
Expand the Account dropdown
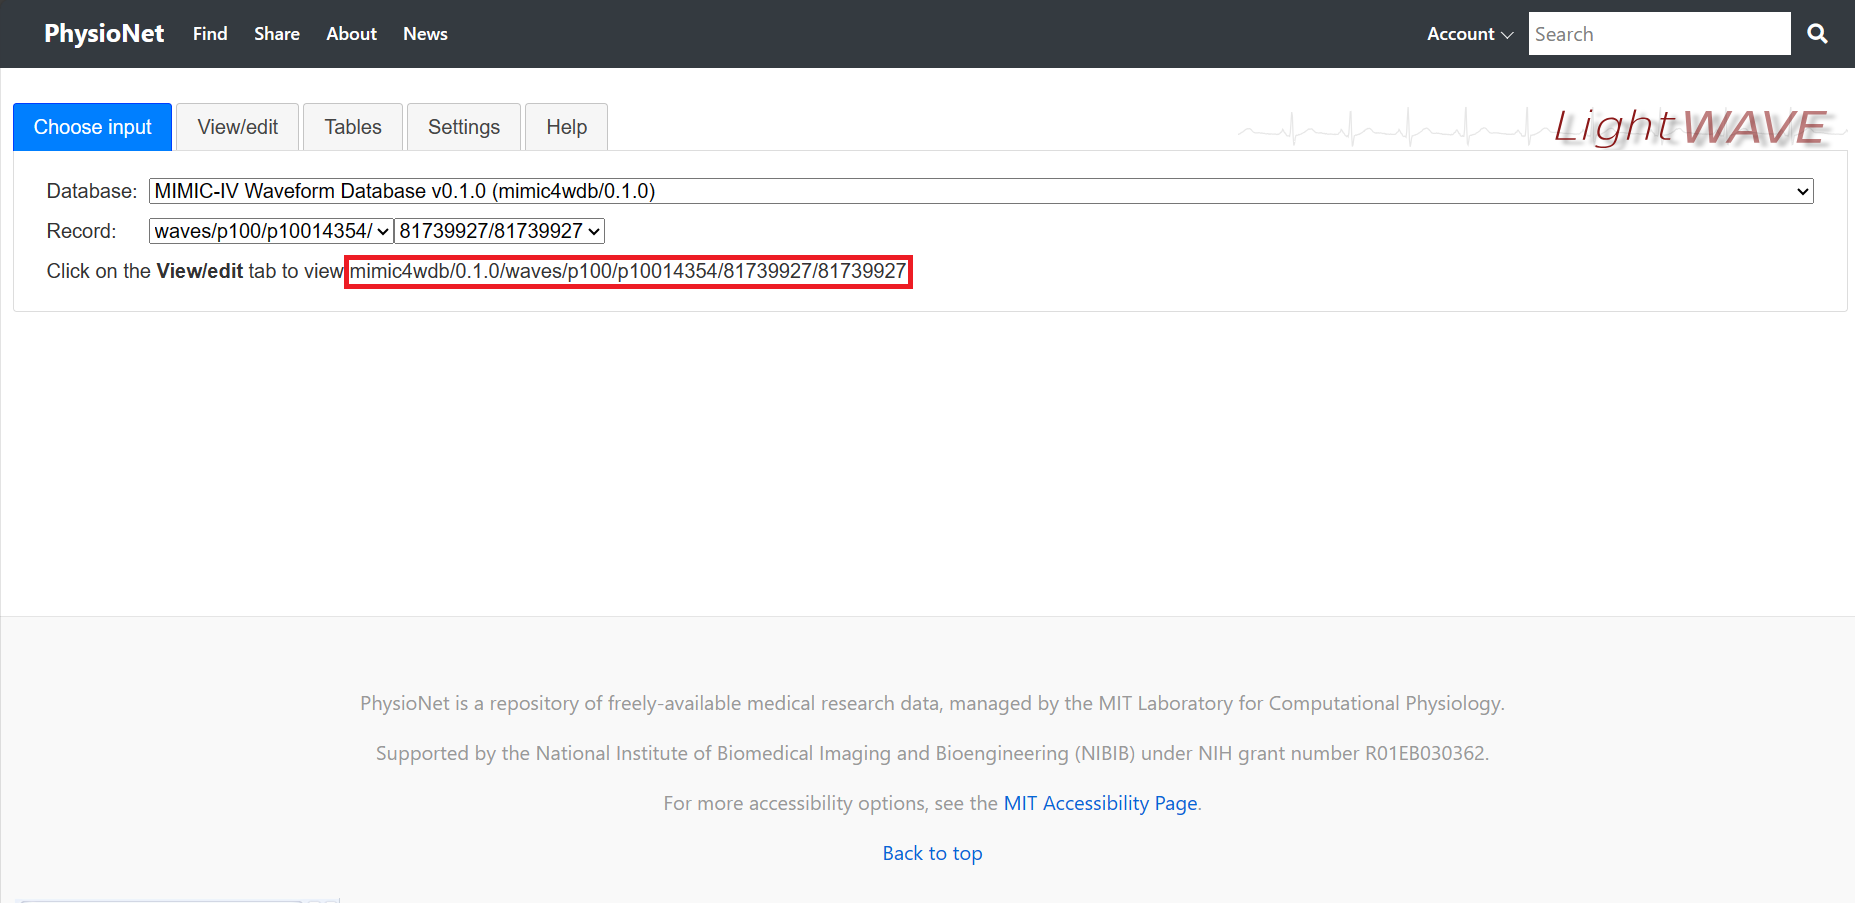1470,34
